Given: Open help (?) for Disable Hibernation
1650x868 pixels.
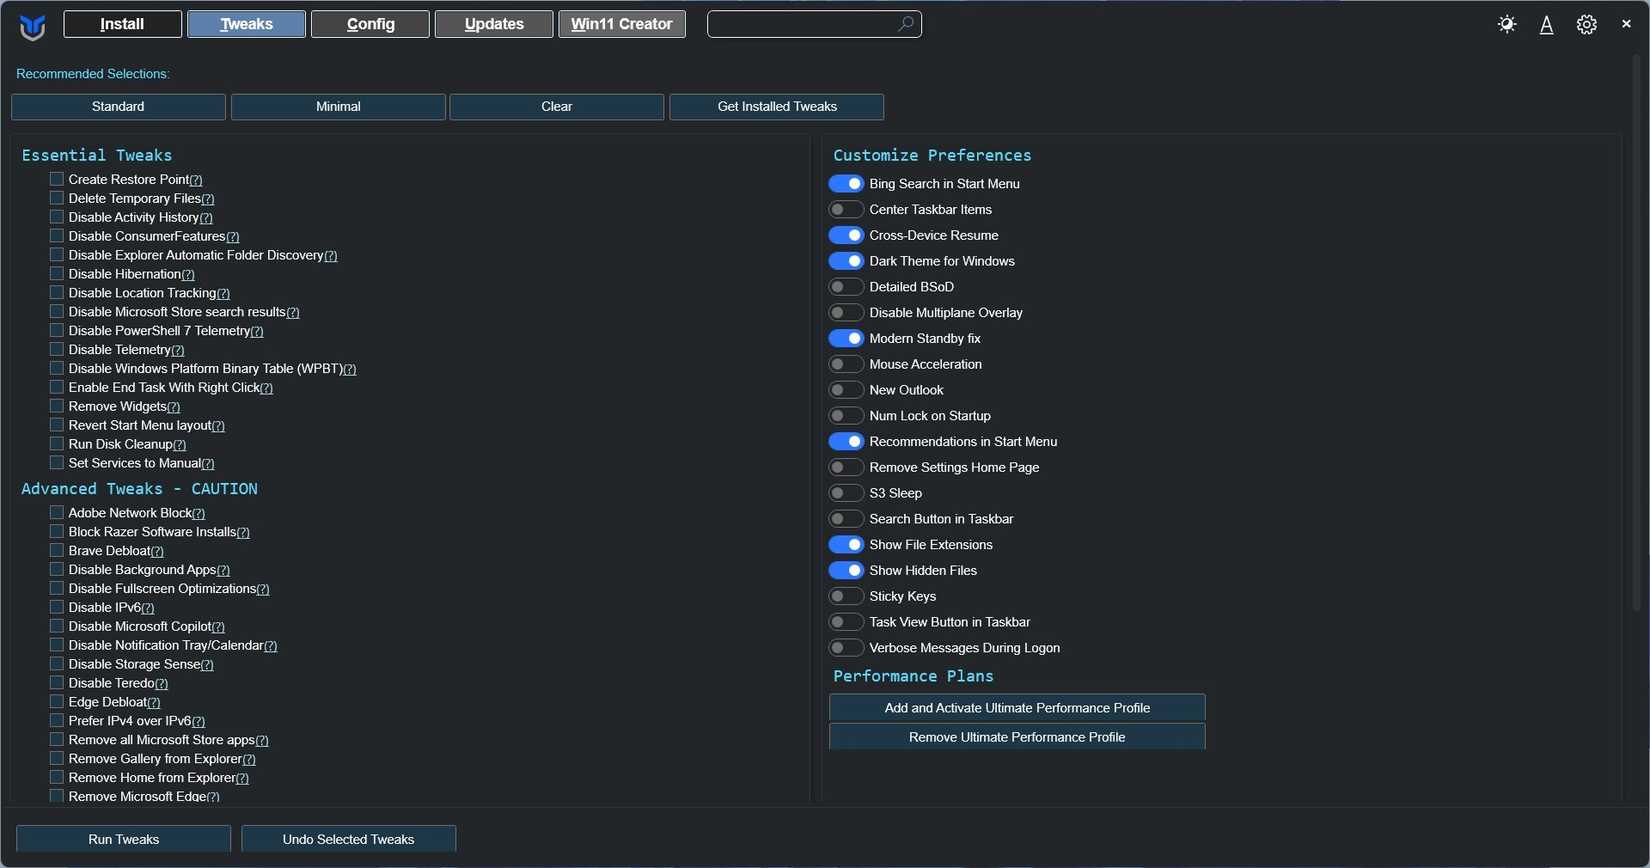Looking at the screenshot, I should tap(188, 275).
